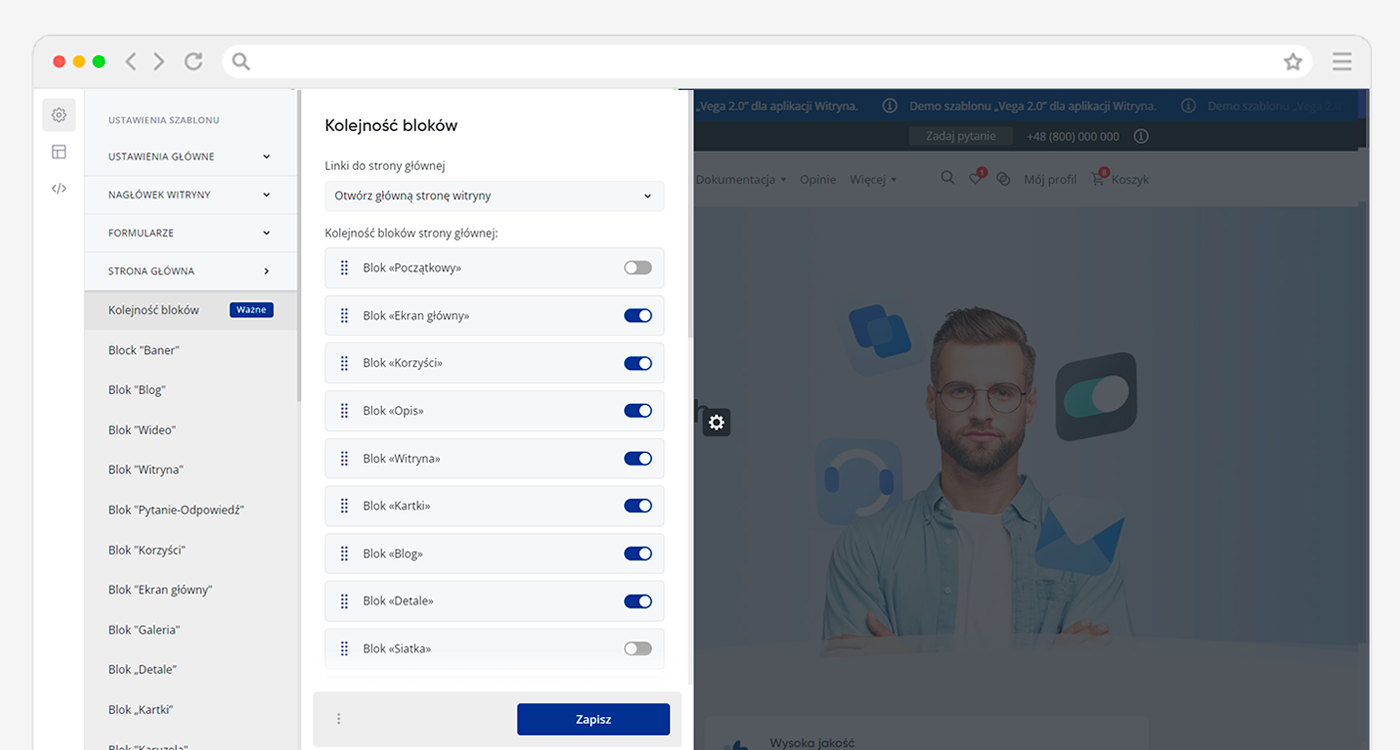
Task: Open Więcej dropdown in preview menu
Action: (873, 179)
